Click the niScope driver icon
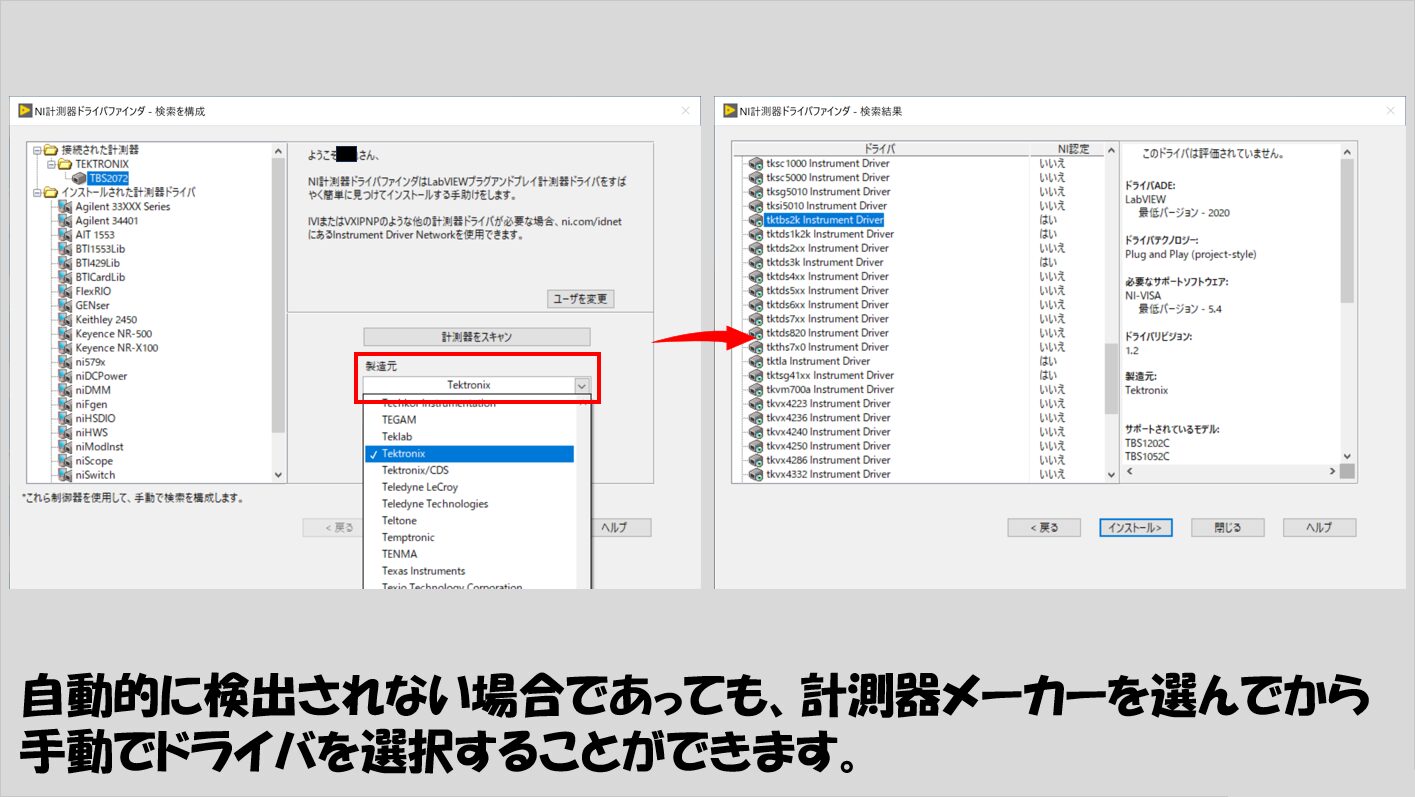 pos(65,461)
